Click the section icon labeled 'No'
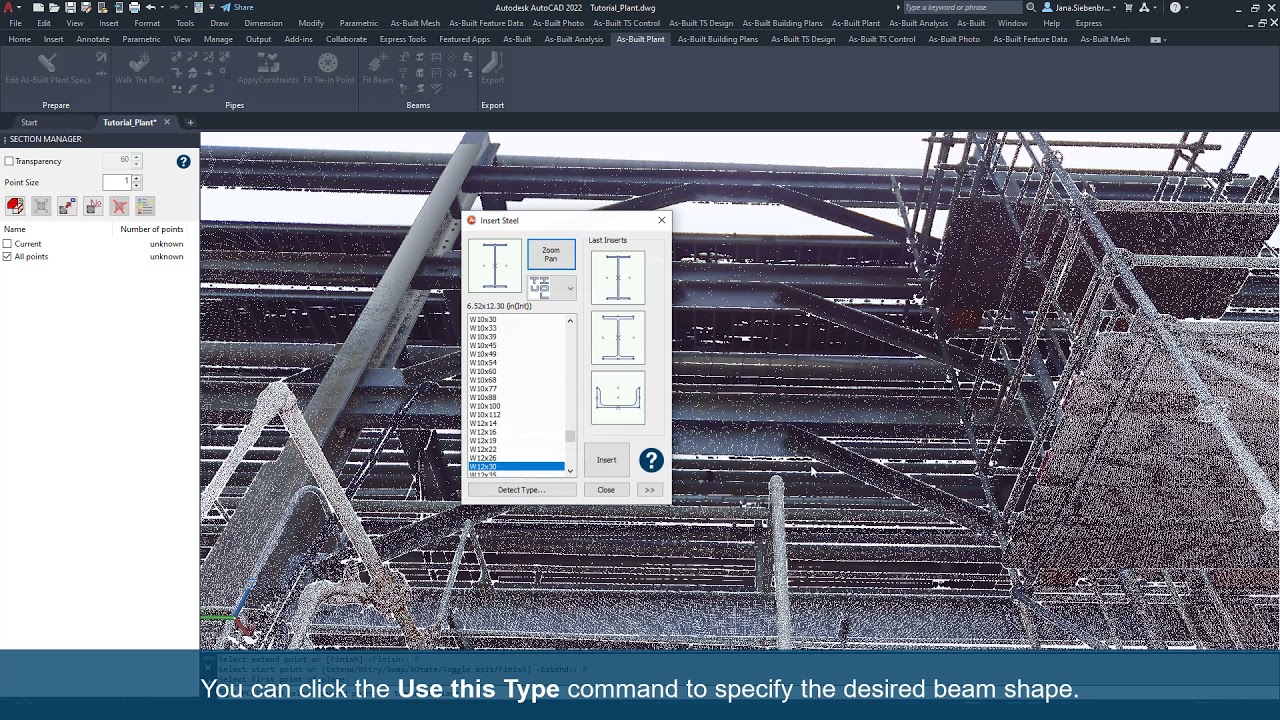The height and width of the screenshot is (720, 1280). pyautogui.click(x=93, y=206)
